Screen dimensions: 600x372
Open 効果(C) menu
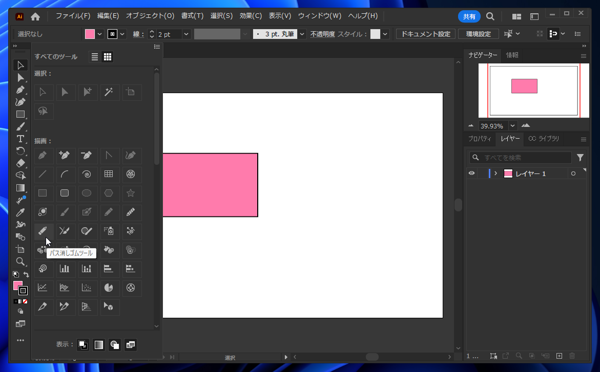(x=251, y=16)
